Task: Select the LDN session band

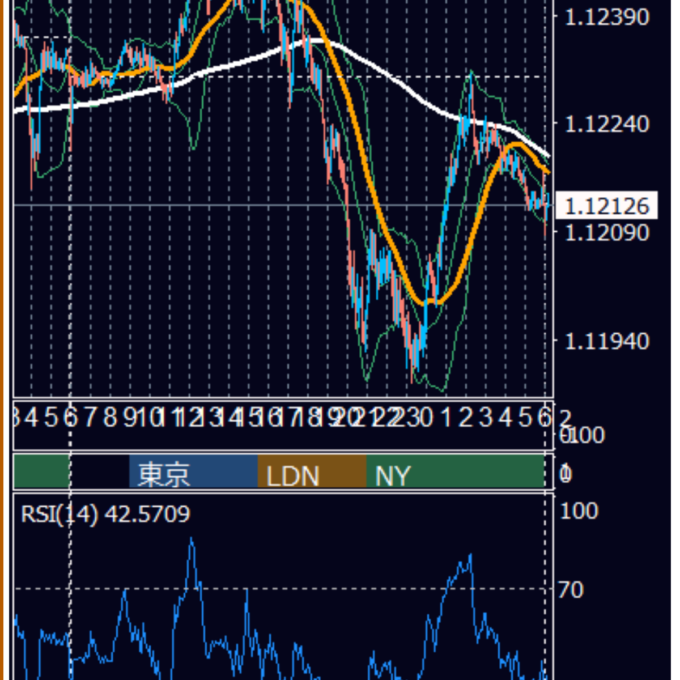Action: point(312,471)
